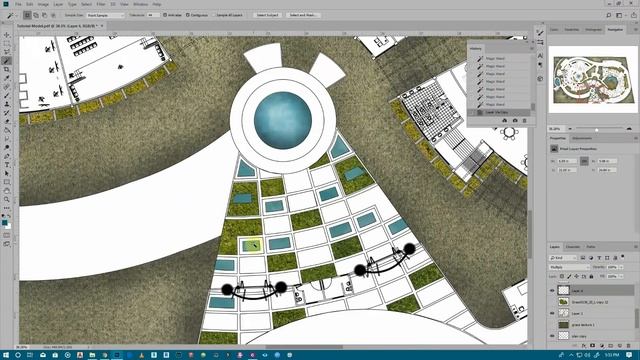Click Tolerance input field
The height and width of the screenshot is (360, 640).
point(153,15)
